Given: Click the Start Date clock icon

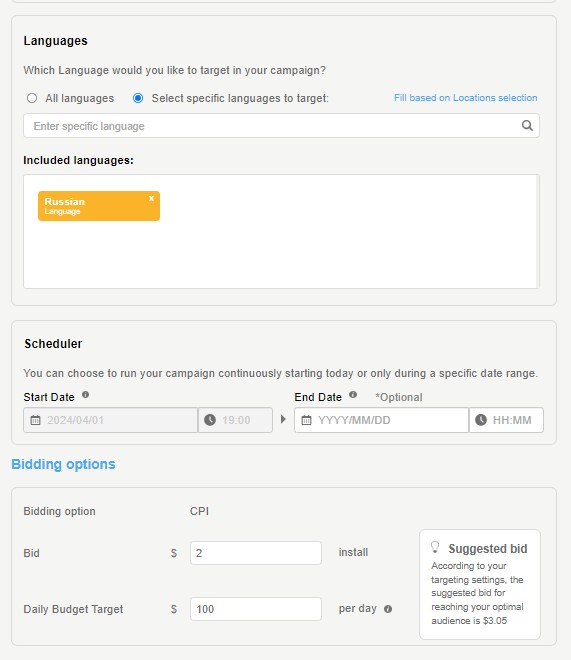Looking at the screenshot, I should (x=210, y=420).
